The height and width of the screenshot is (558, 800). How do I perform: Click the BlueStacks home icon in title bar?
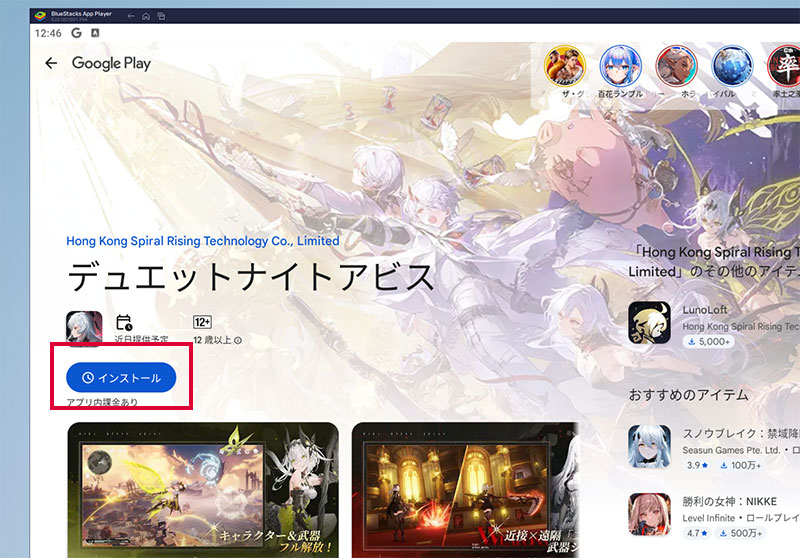click(x=145, y=16)
